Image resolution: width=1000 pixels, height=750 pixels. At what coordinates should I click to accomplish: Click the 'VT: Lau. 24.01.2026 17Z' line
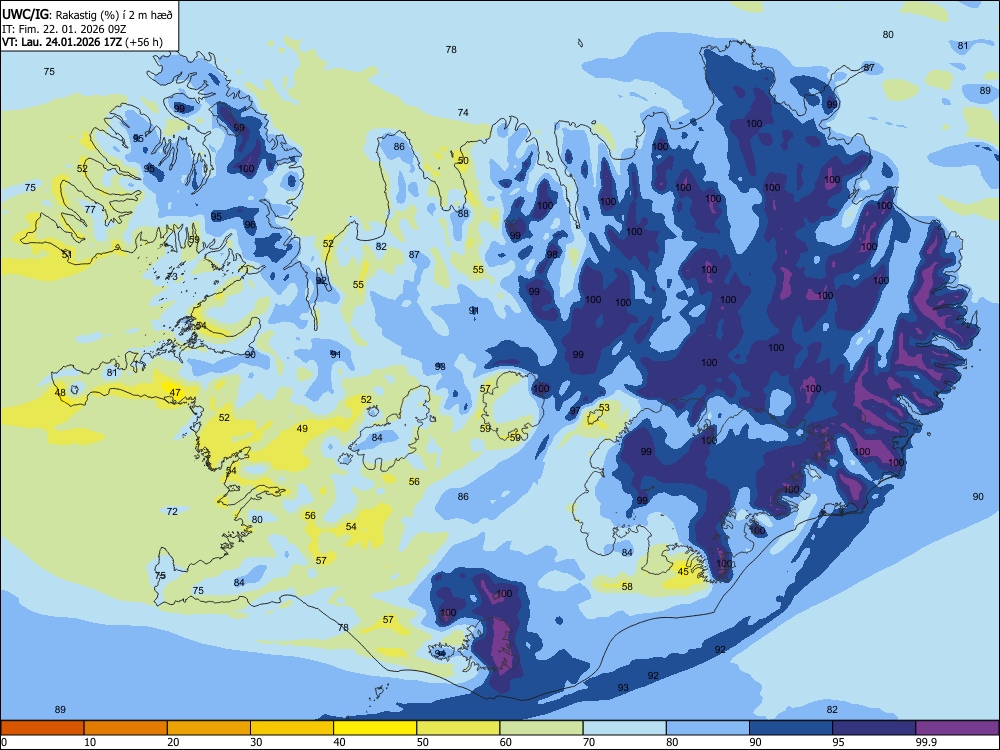[62, 43]
